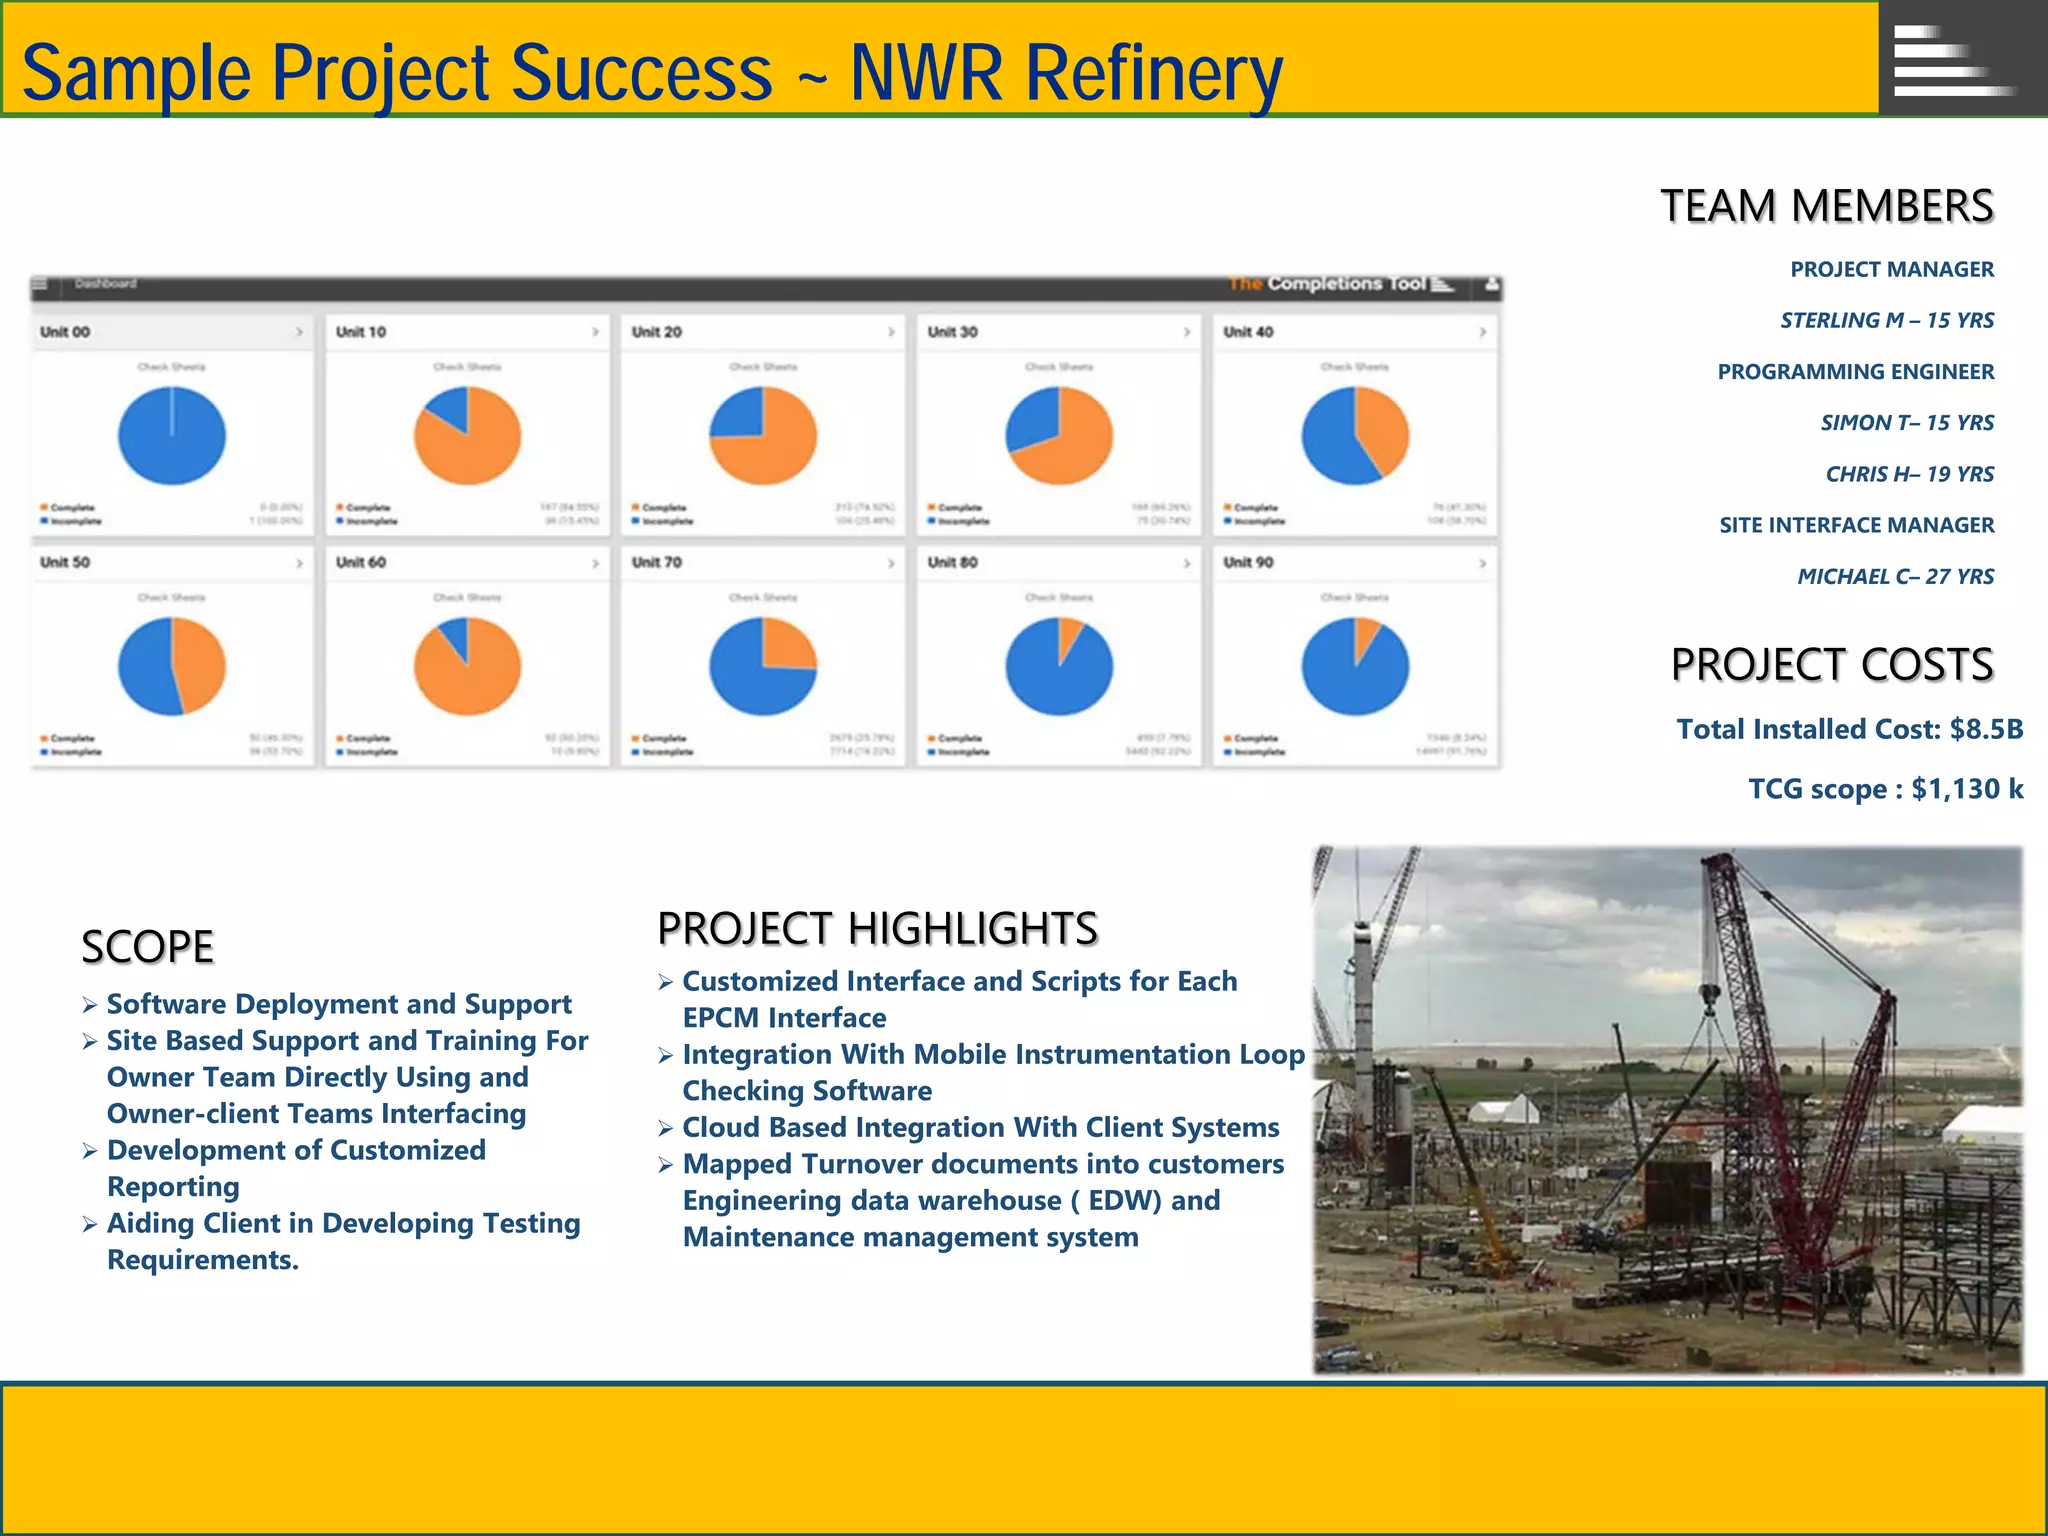Click the slide logo in the header corner

tap(1951, 60)
